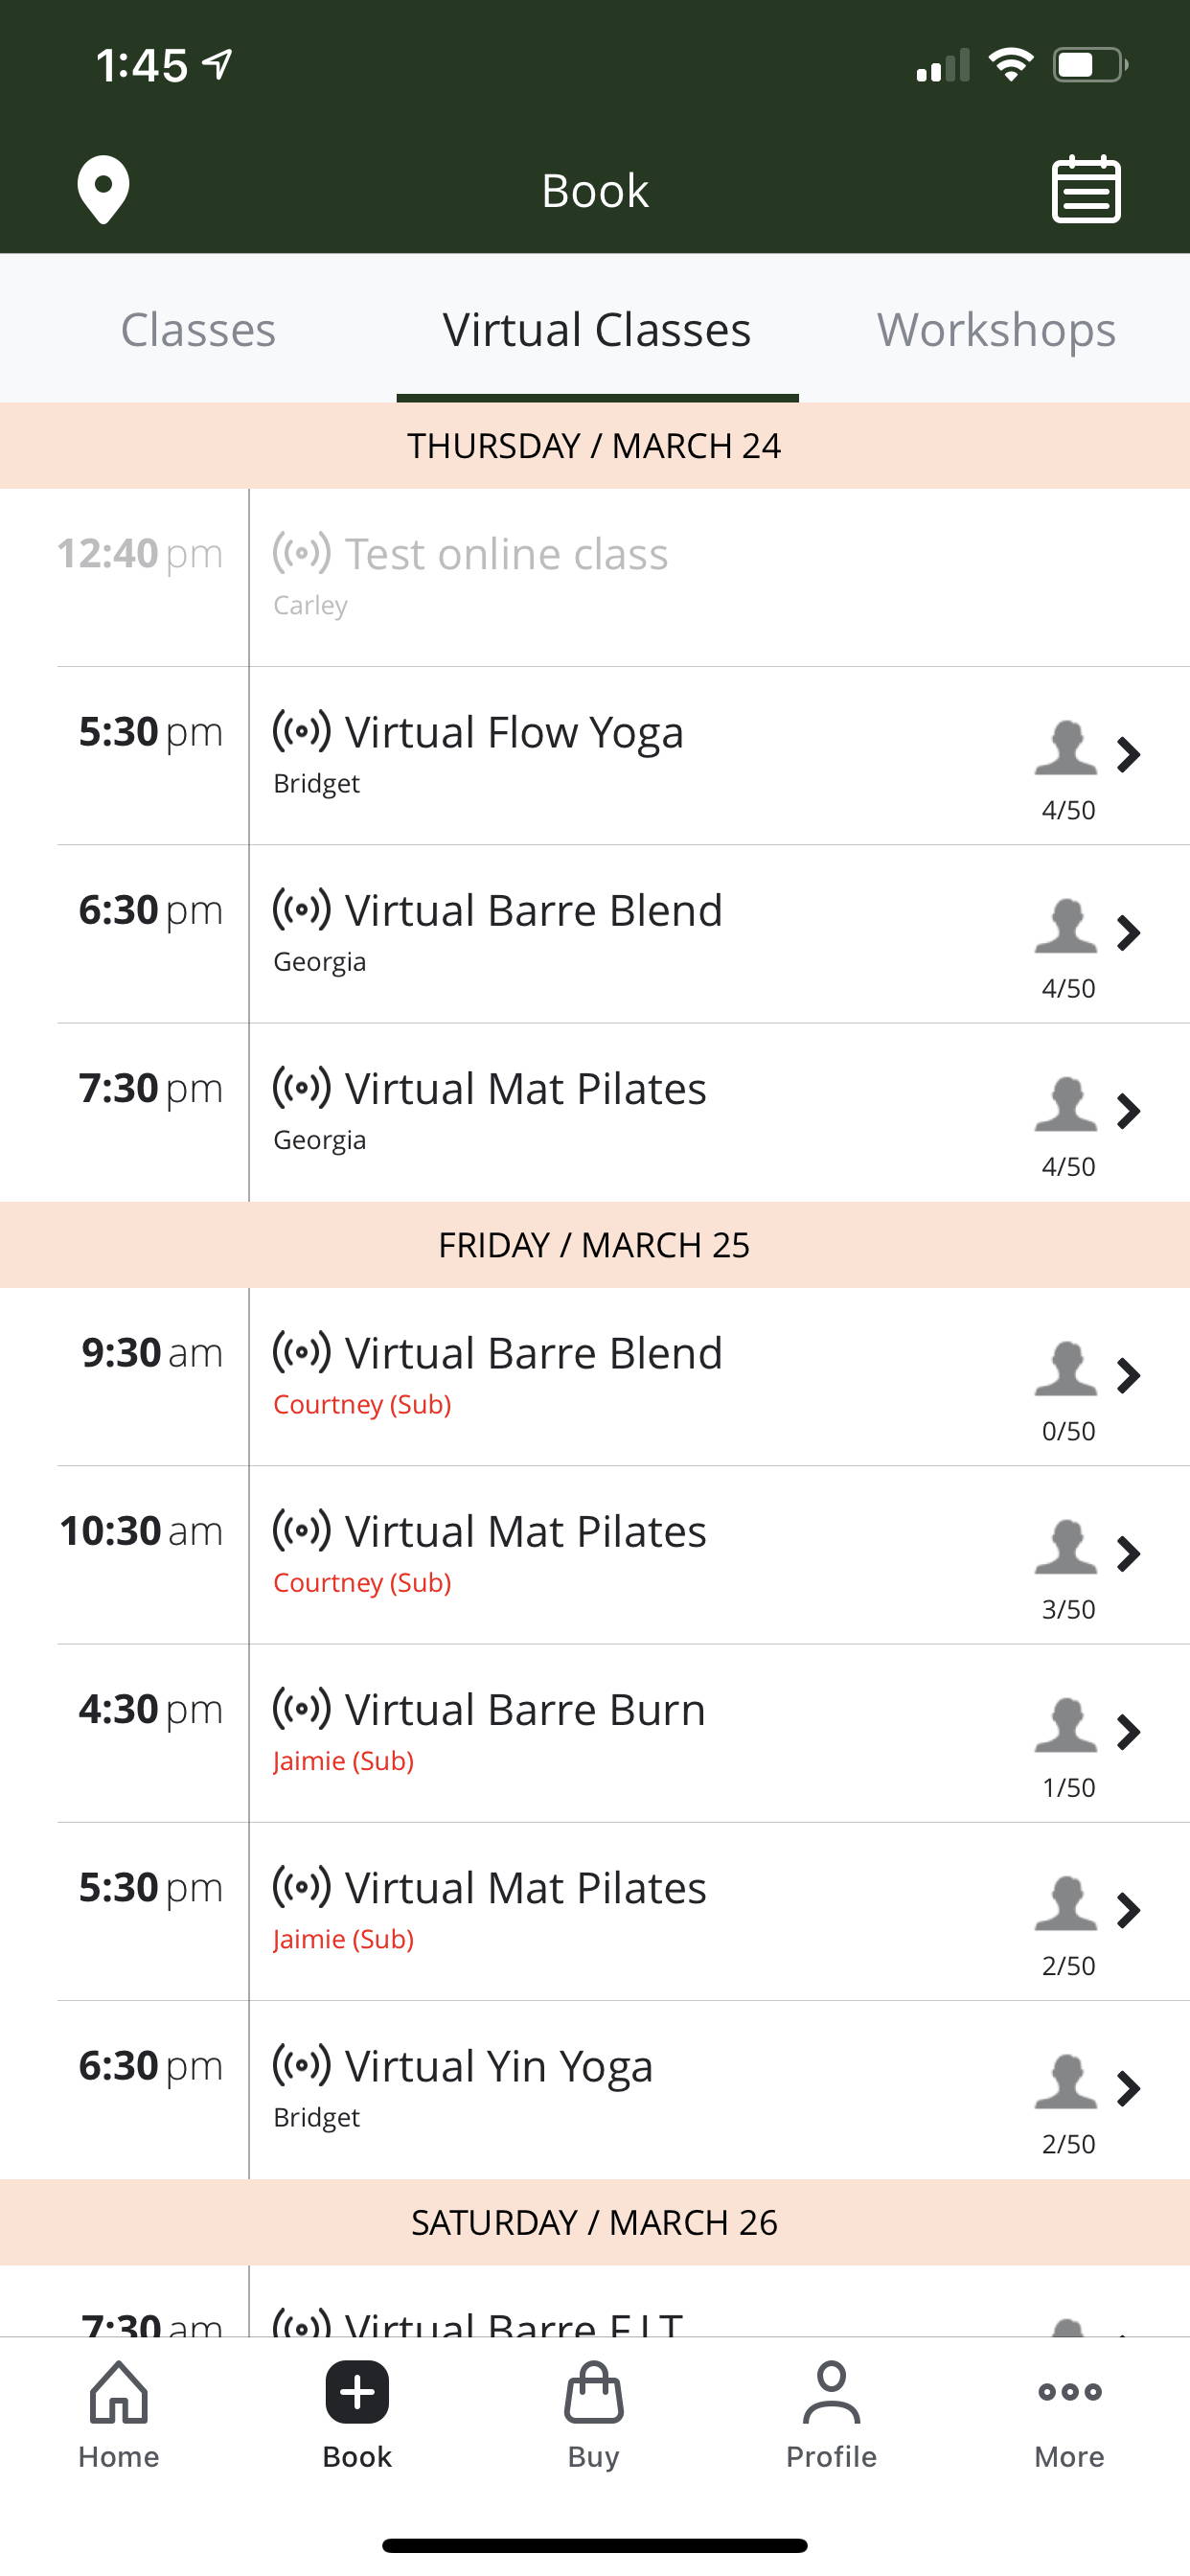
Task: Select Friday 9:30 am Virtual Barre Blend
Action: [x=533, y=1354]
